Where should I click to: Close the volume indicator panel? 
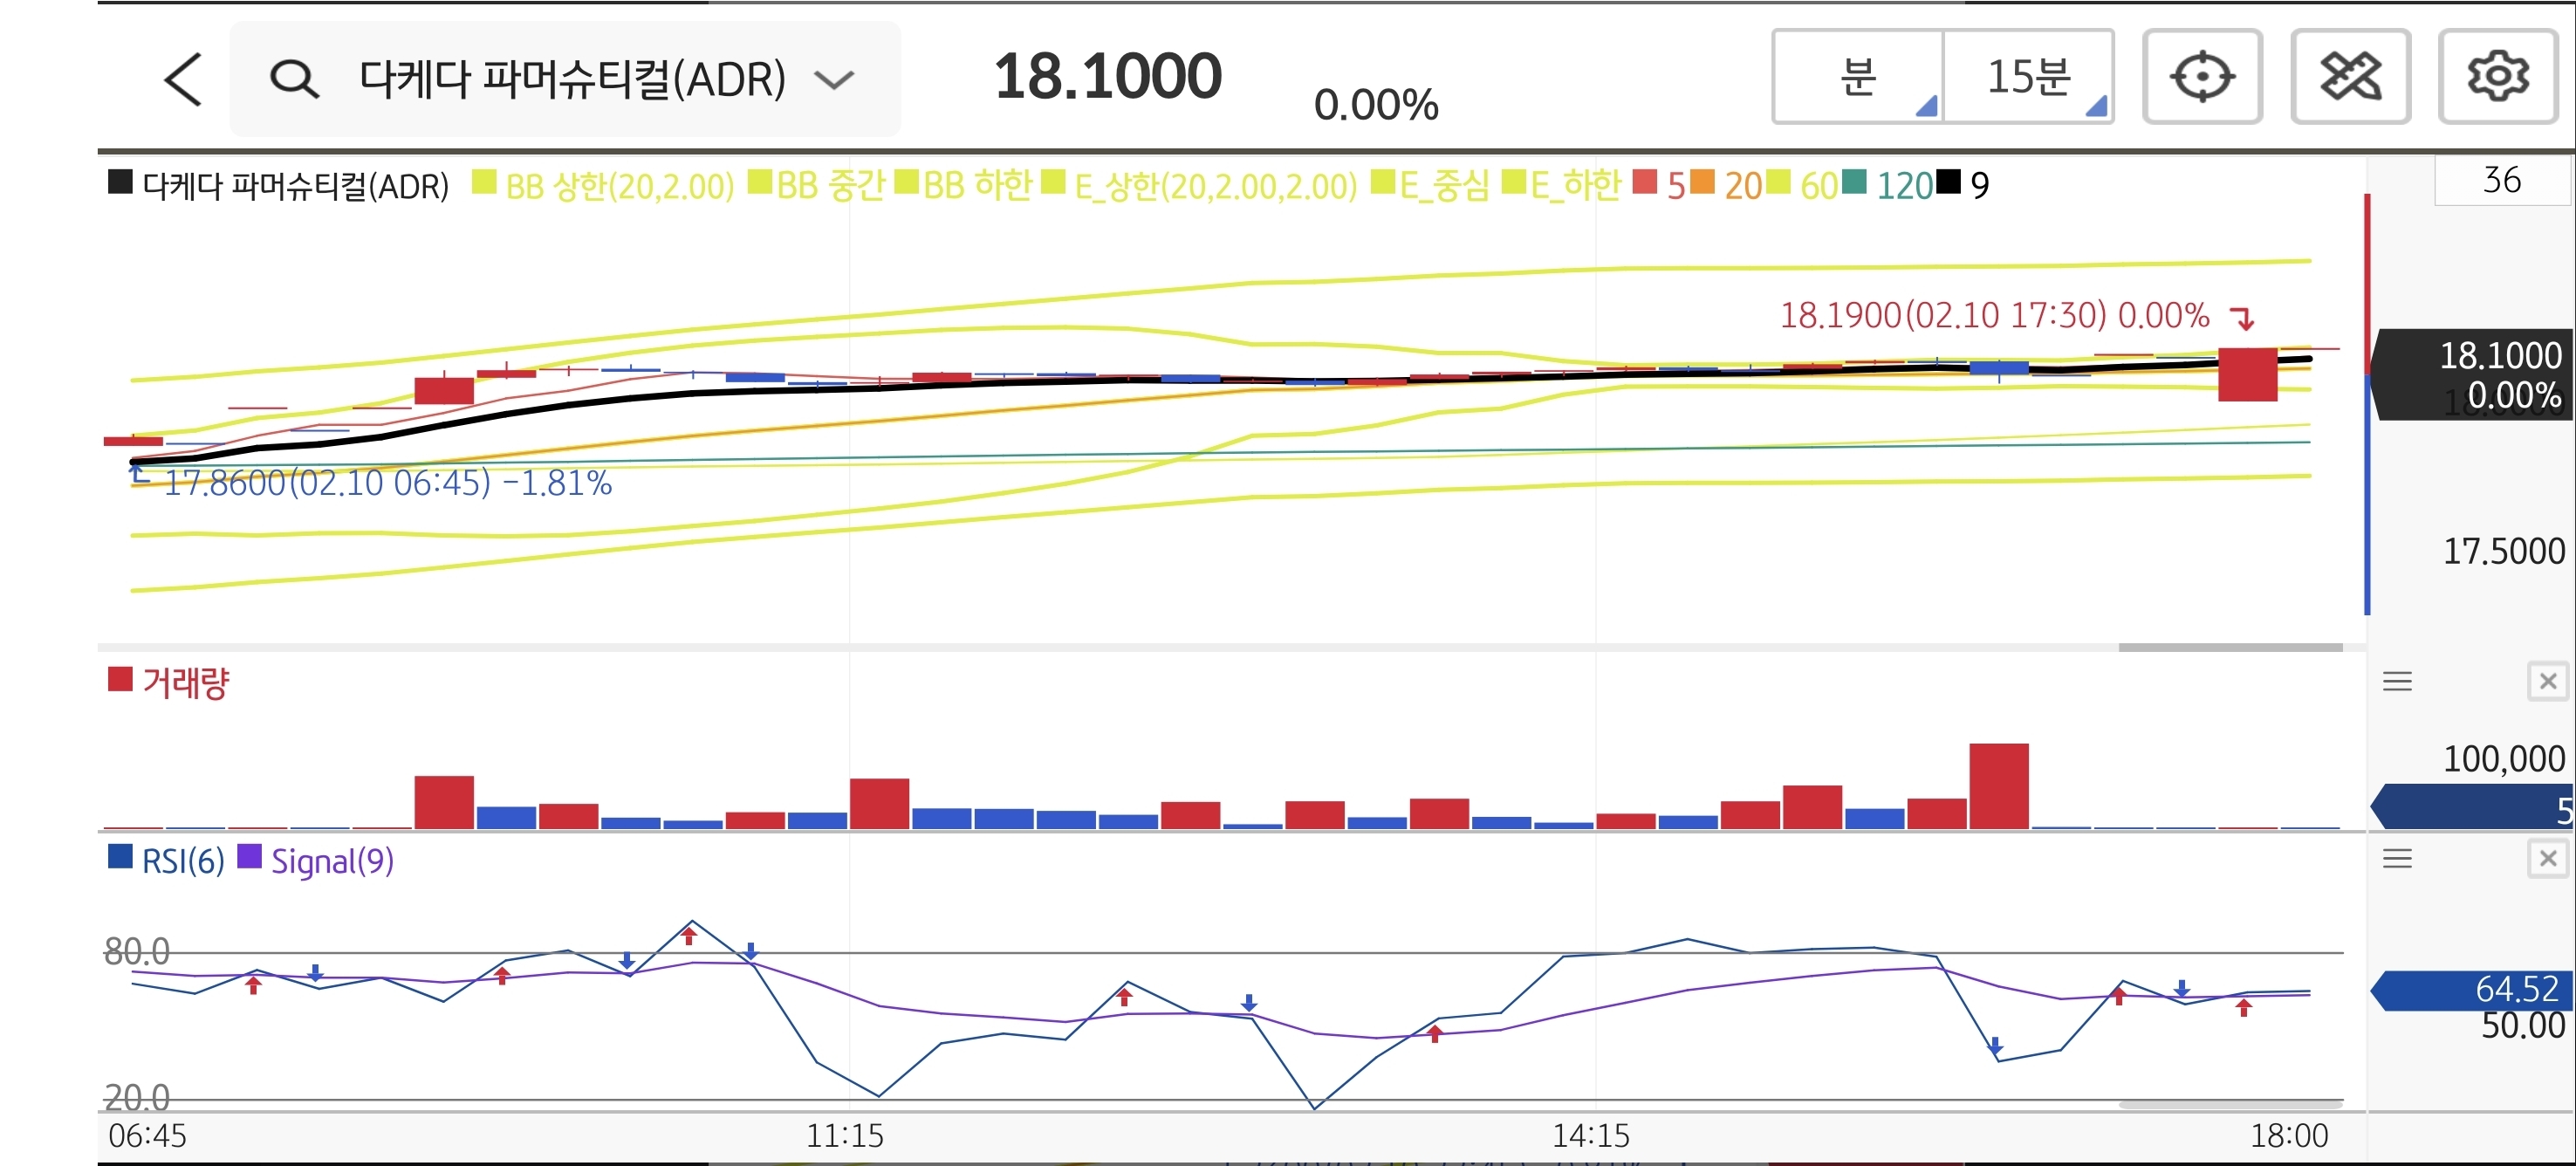click(x=2547, y=682)
